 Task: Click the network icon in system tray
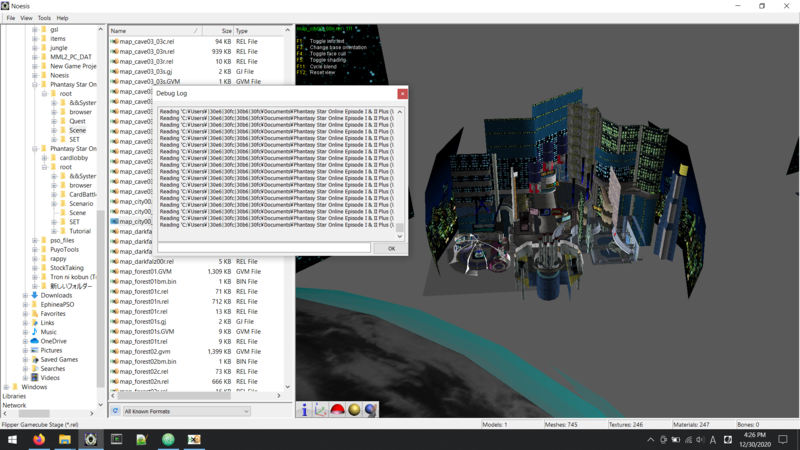click(688, 440)
